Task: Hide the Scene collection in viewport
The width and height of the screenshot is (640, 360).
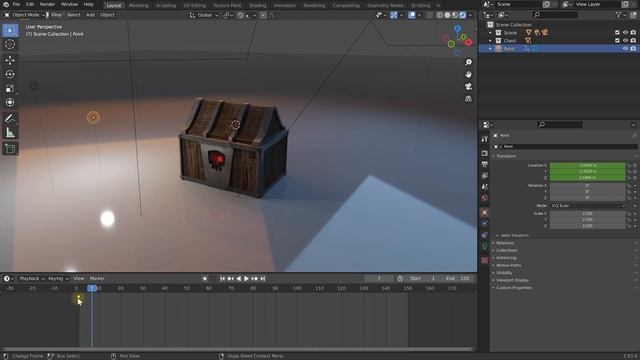Action: [x=625, y=33]
